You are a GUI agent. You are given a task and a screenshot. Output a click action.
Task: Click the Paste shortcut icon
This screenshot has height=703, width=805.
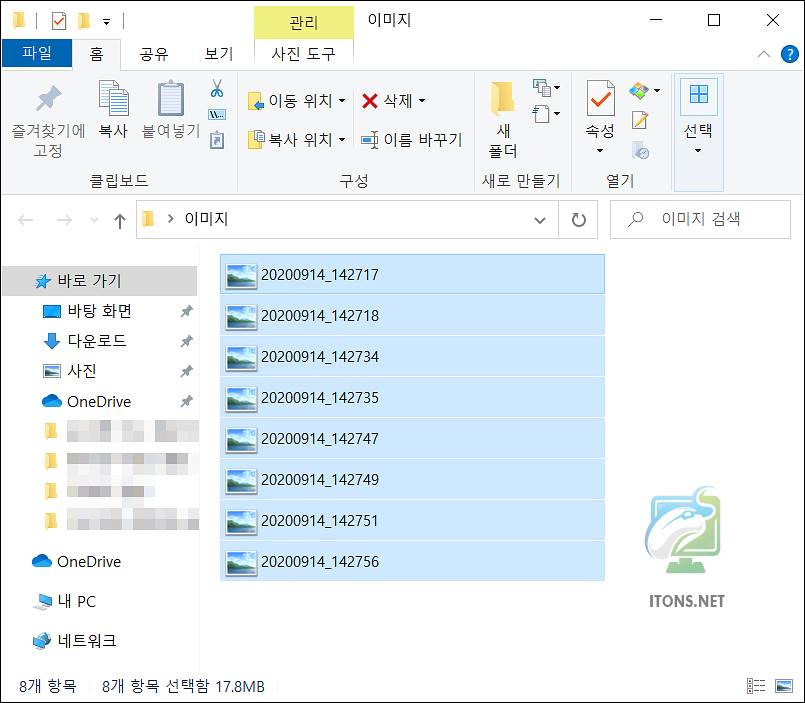click(217, 140)
